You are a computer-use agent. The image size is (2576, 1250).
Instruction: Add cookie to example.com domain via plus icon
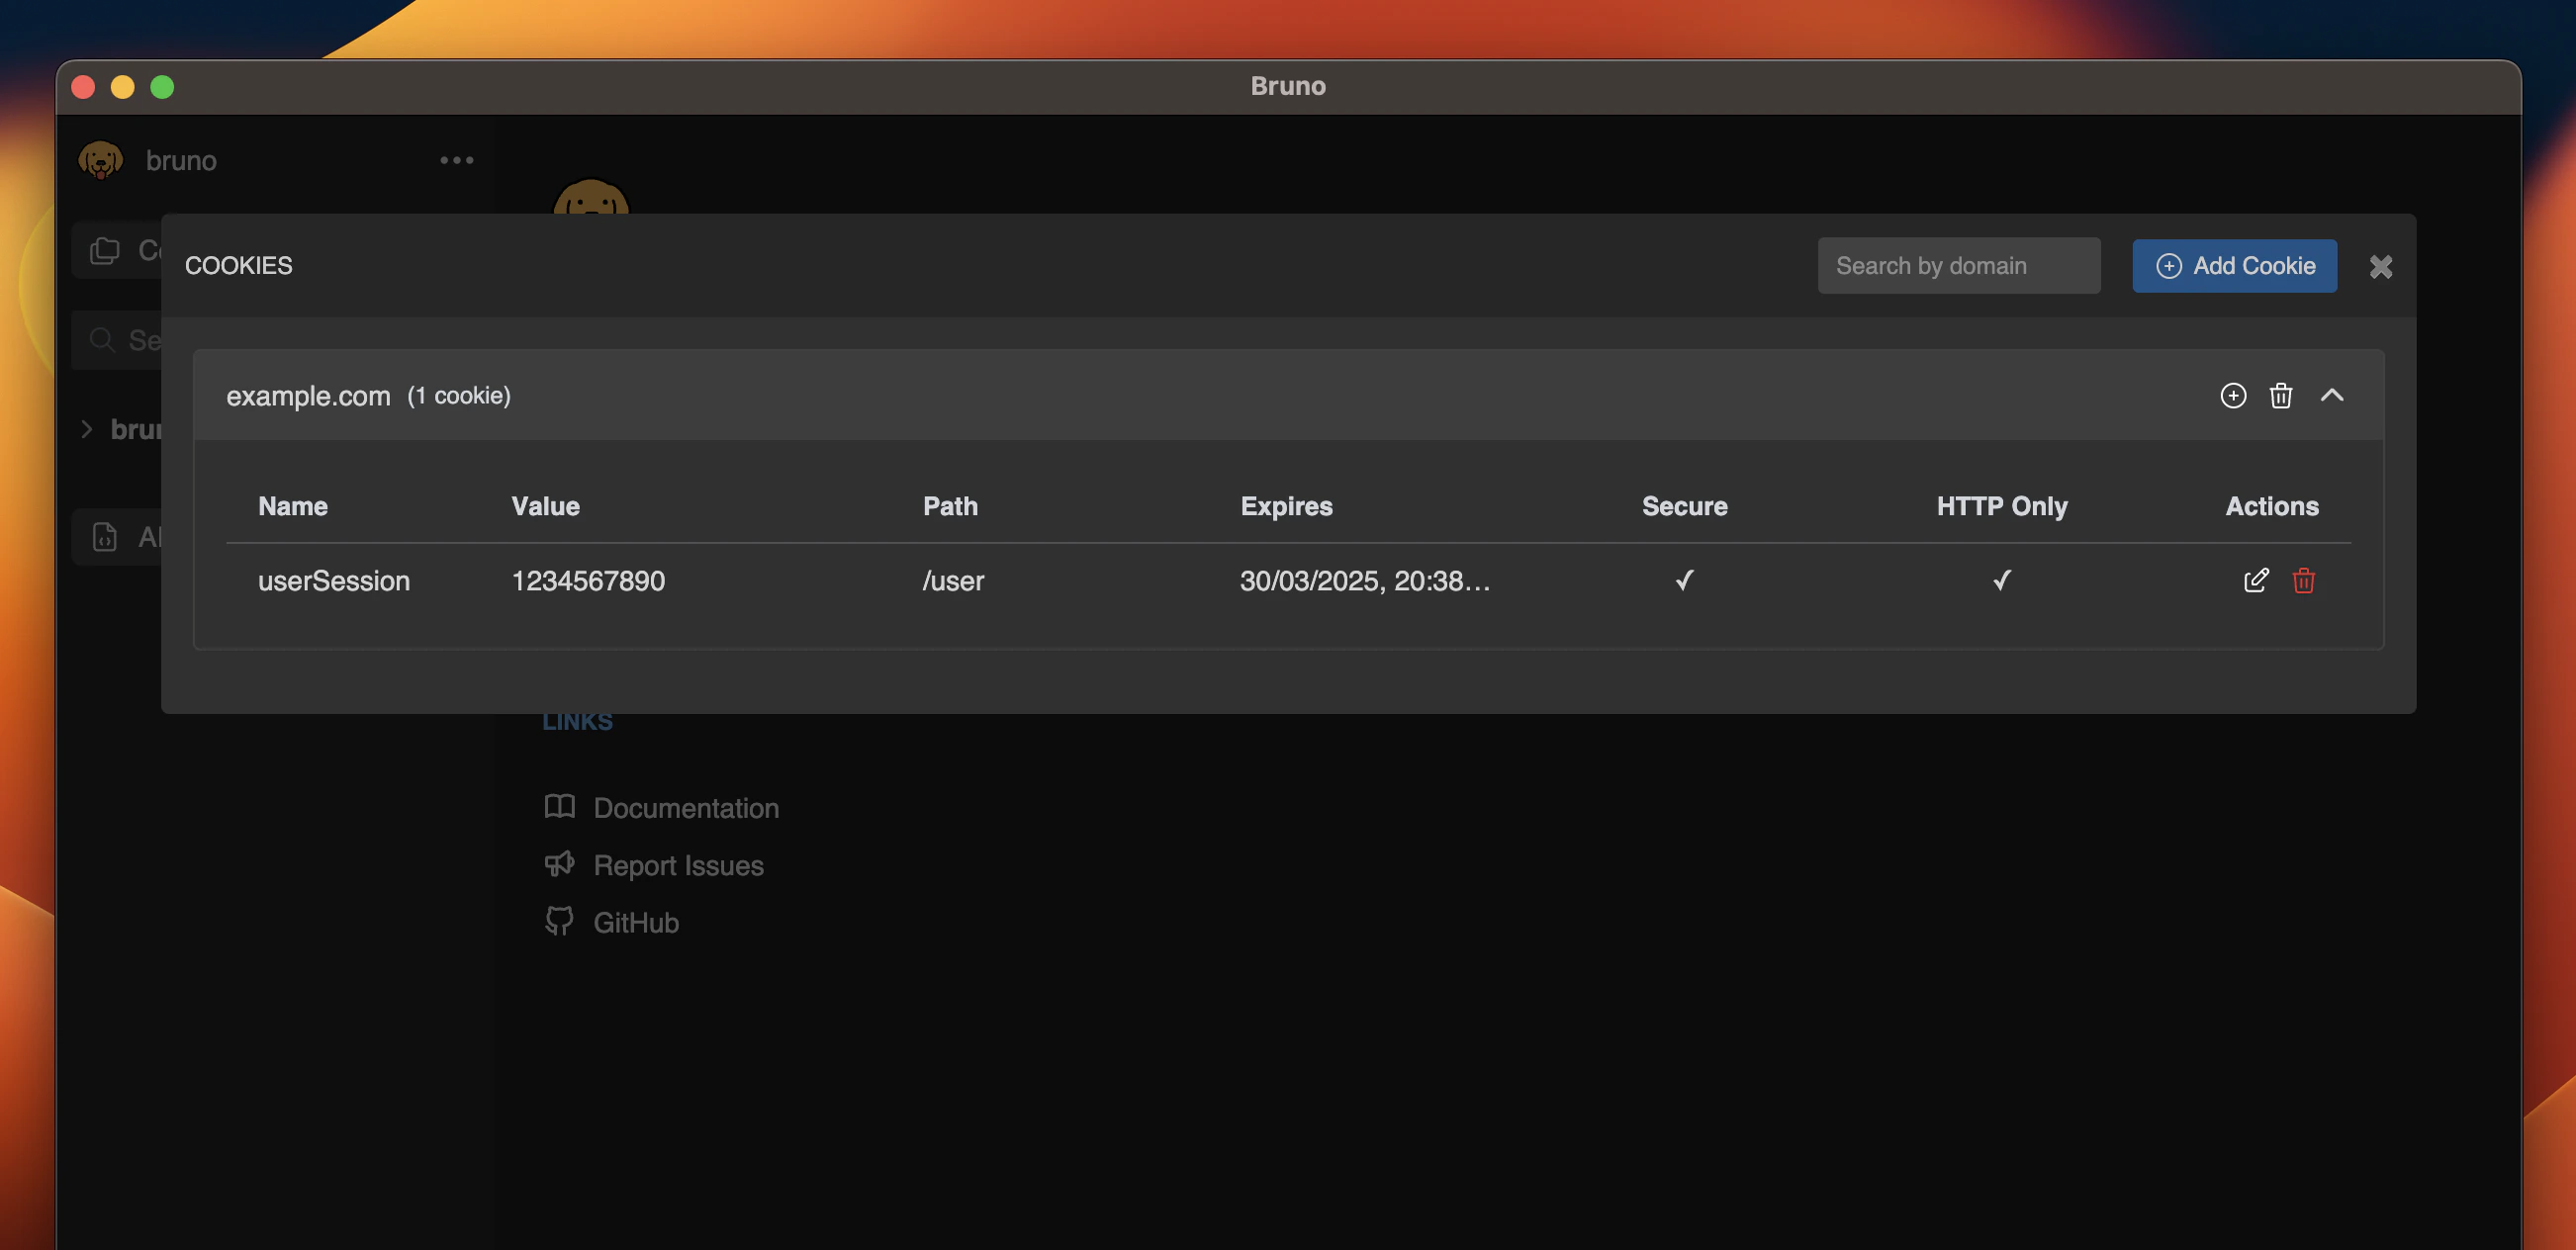(x=2232, y=395)
